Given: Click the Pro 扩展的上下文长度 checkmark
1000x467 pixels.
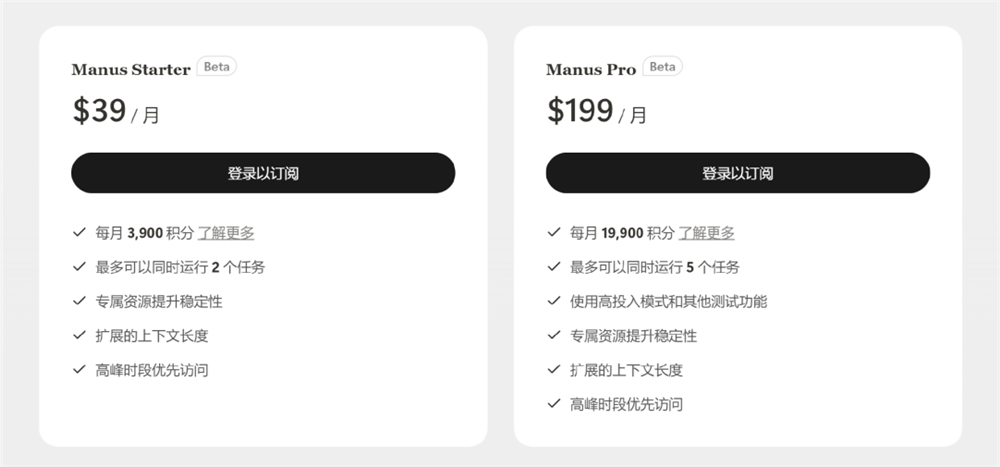Looking at the screenshot, I should (554, 370).
